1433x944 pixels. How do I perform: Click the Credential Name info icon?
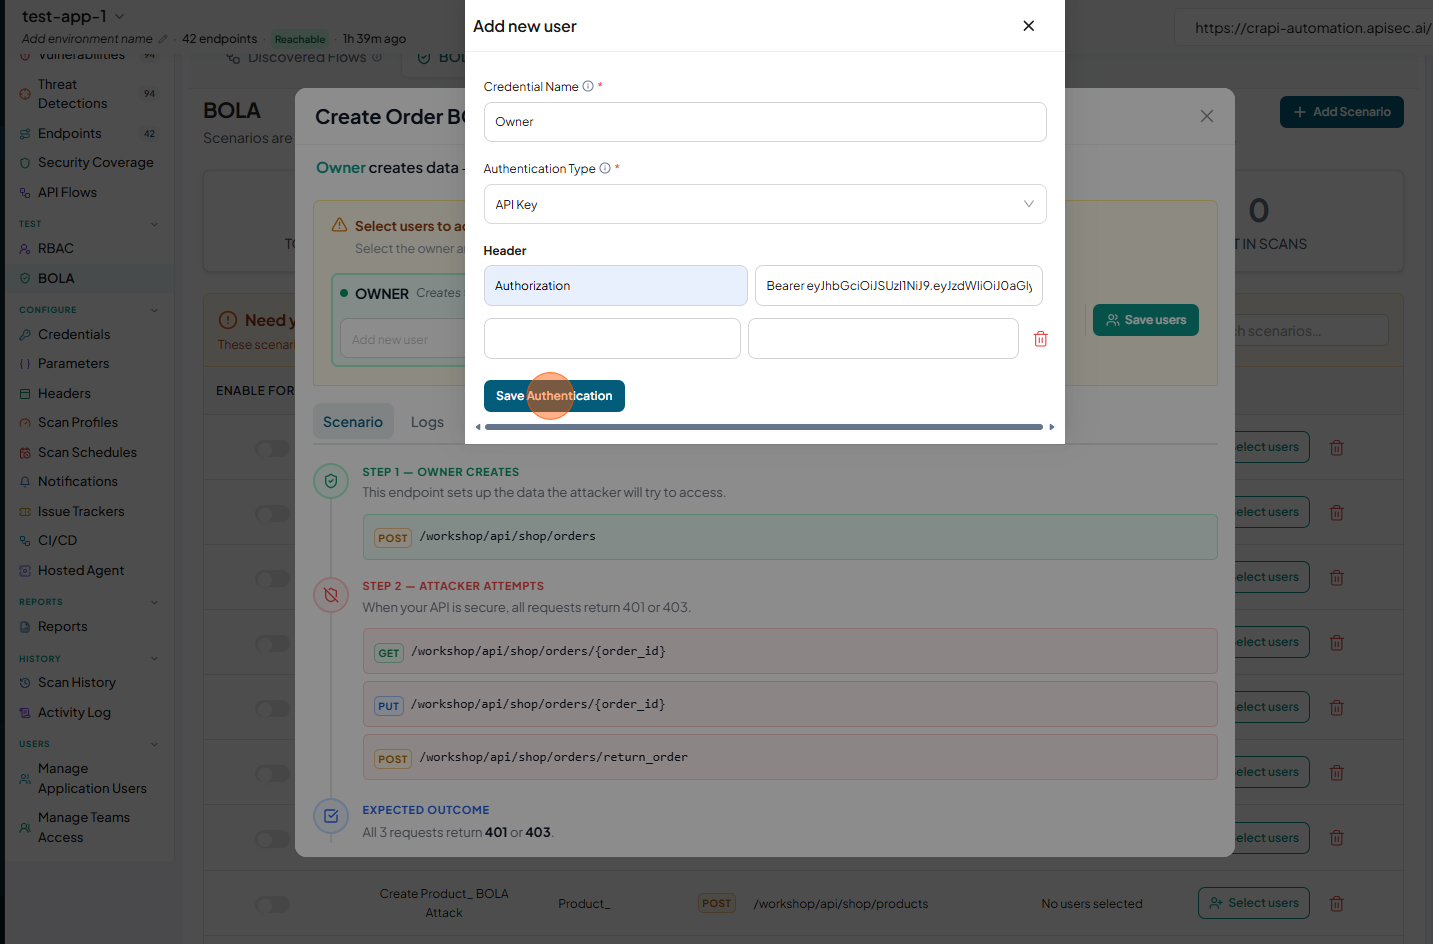(588, 86)
